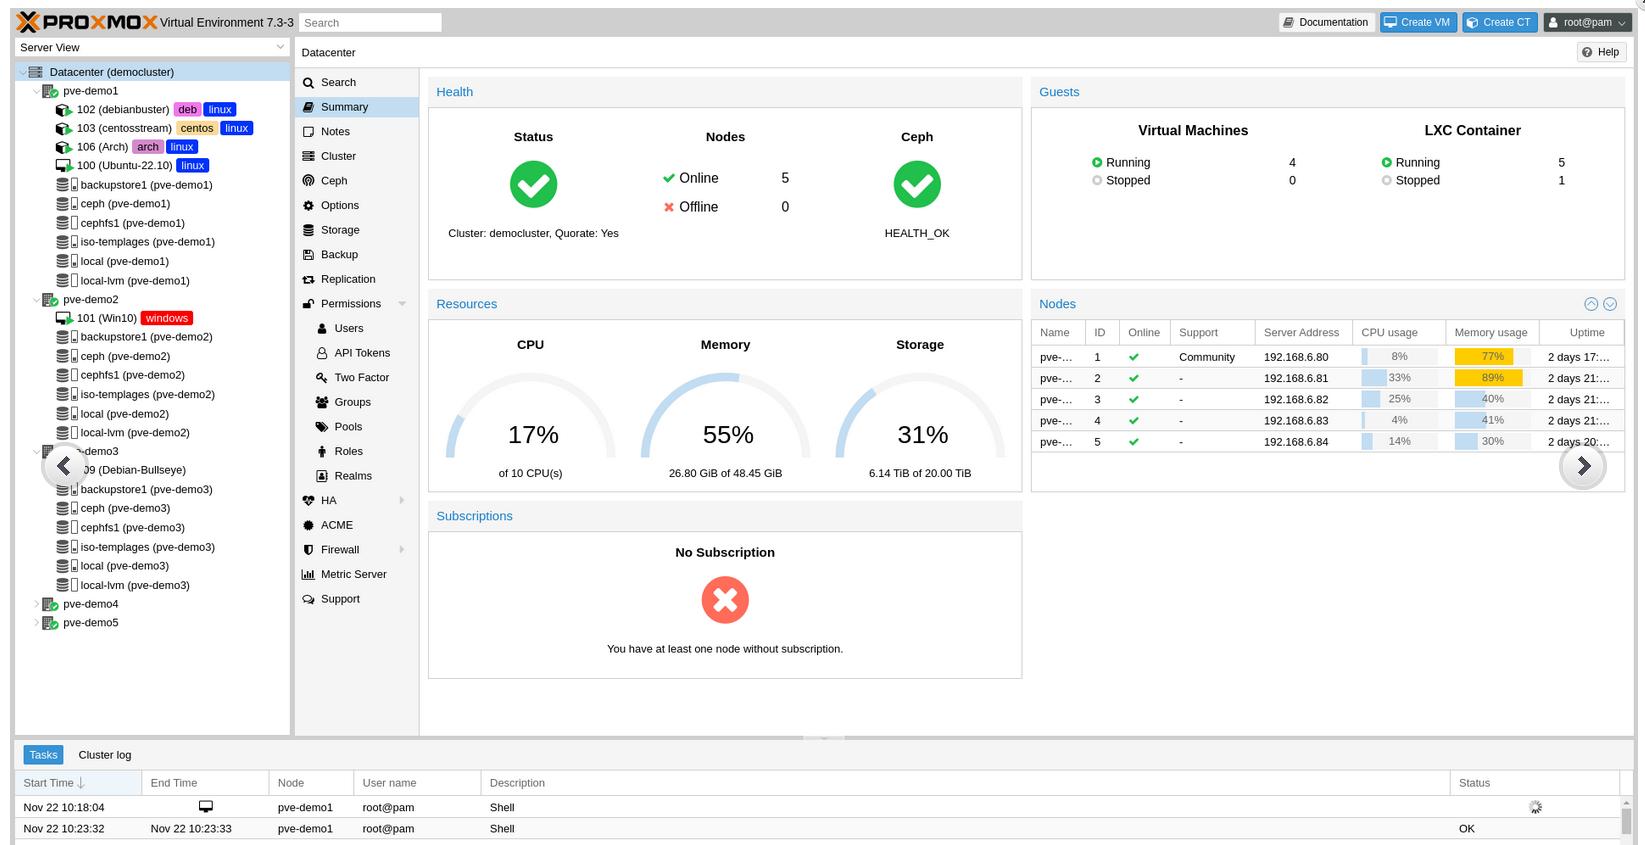Click the top Search input field
1645x845 pixels.
[x=370, y=22]
